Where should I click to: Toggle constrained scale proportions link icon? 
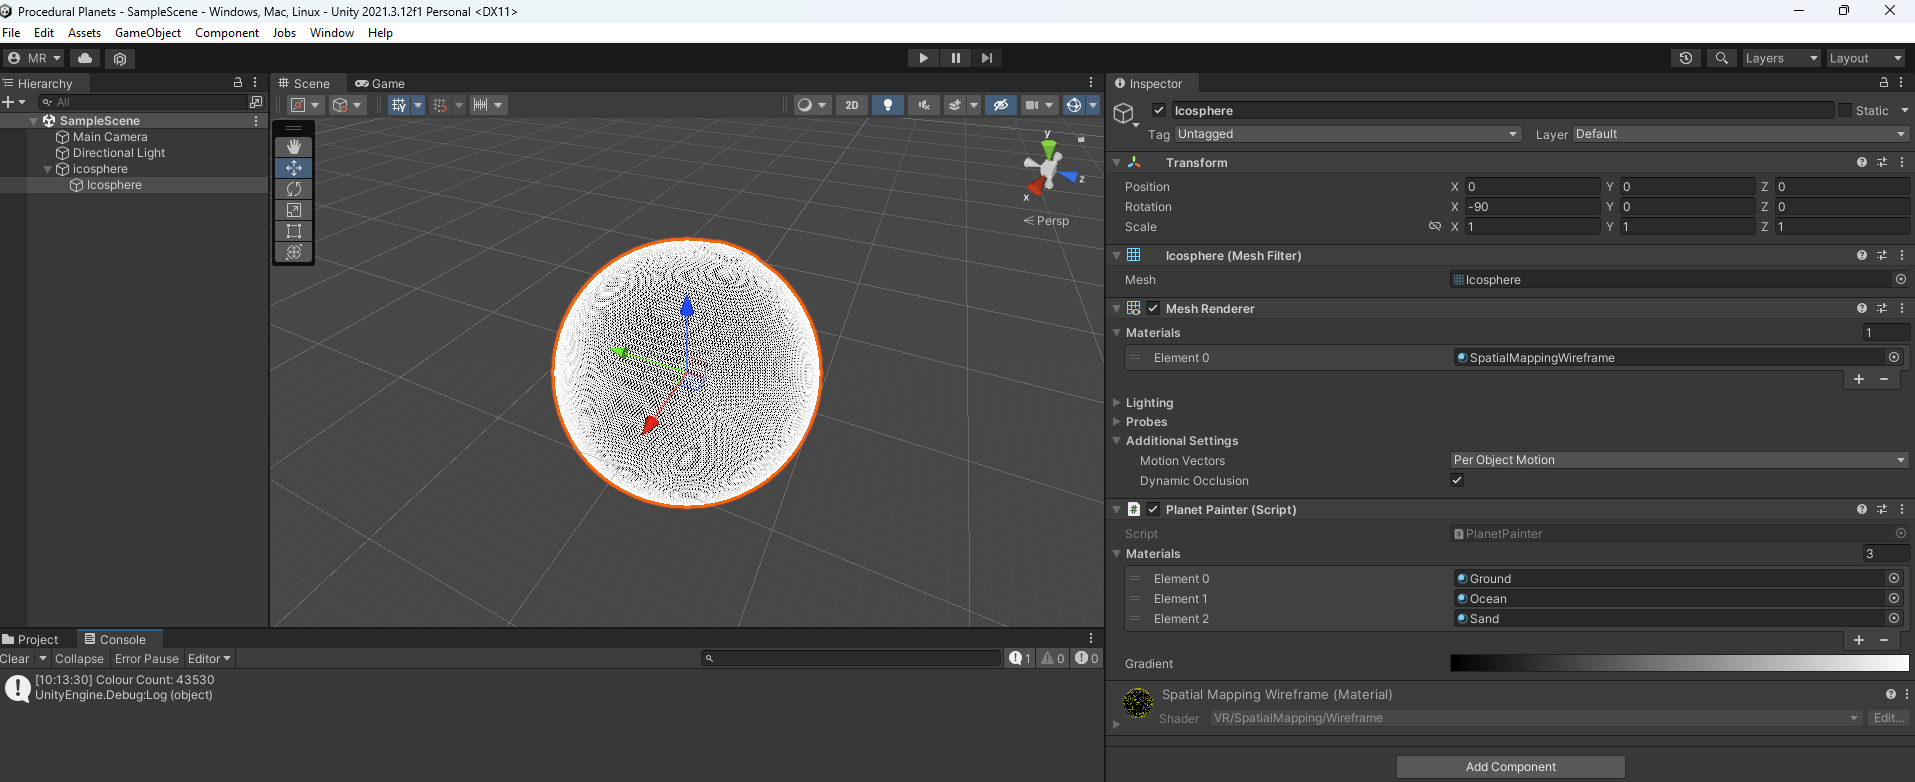(1435, 226)
